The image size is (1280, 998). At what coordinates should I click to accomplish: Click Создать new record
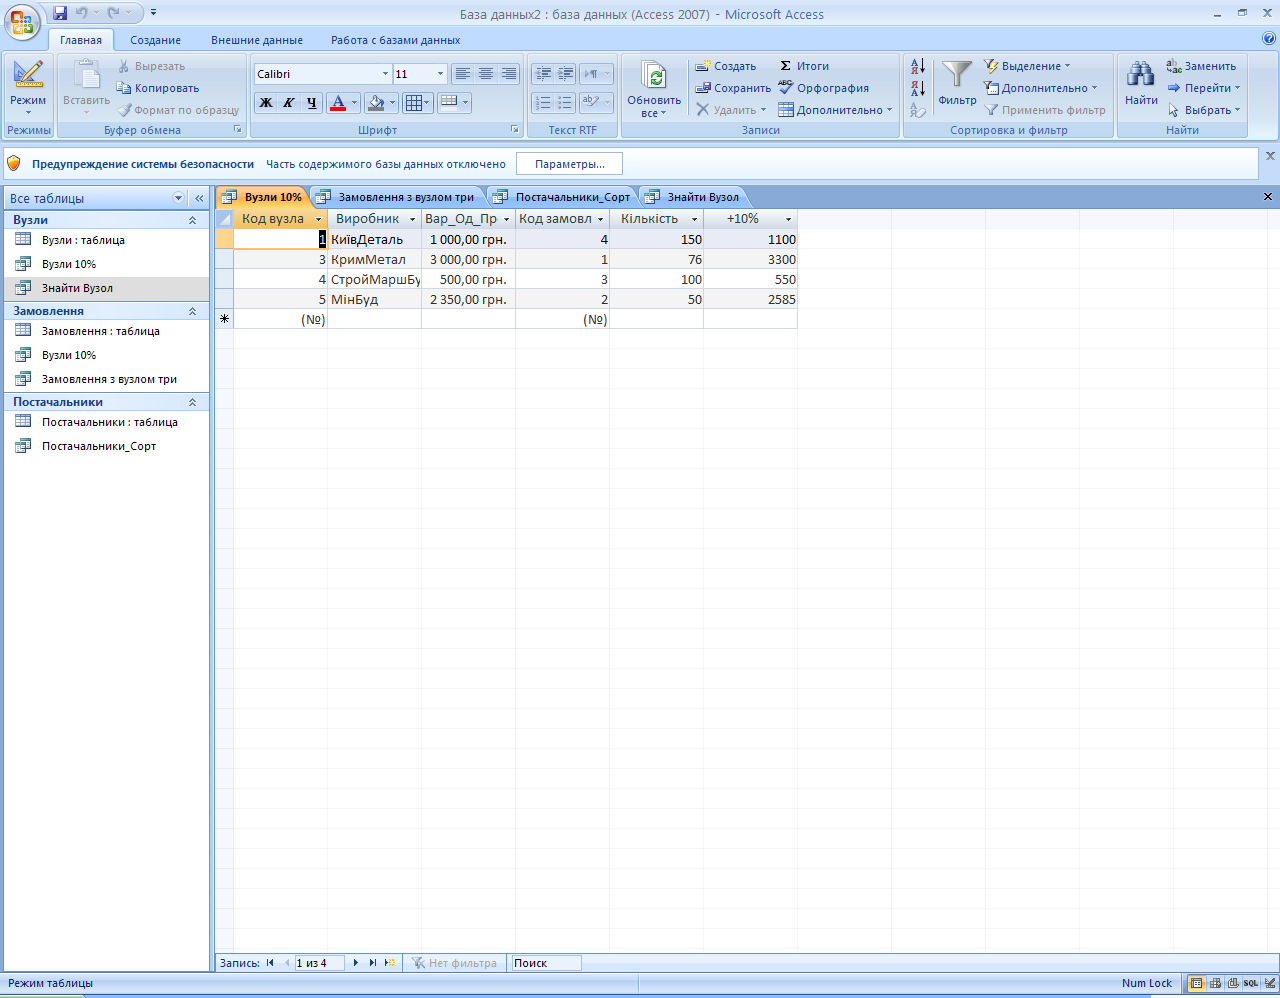coord(726,66)
